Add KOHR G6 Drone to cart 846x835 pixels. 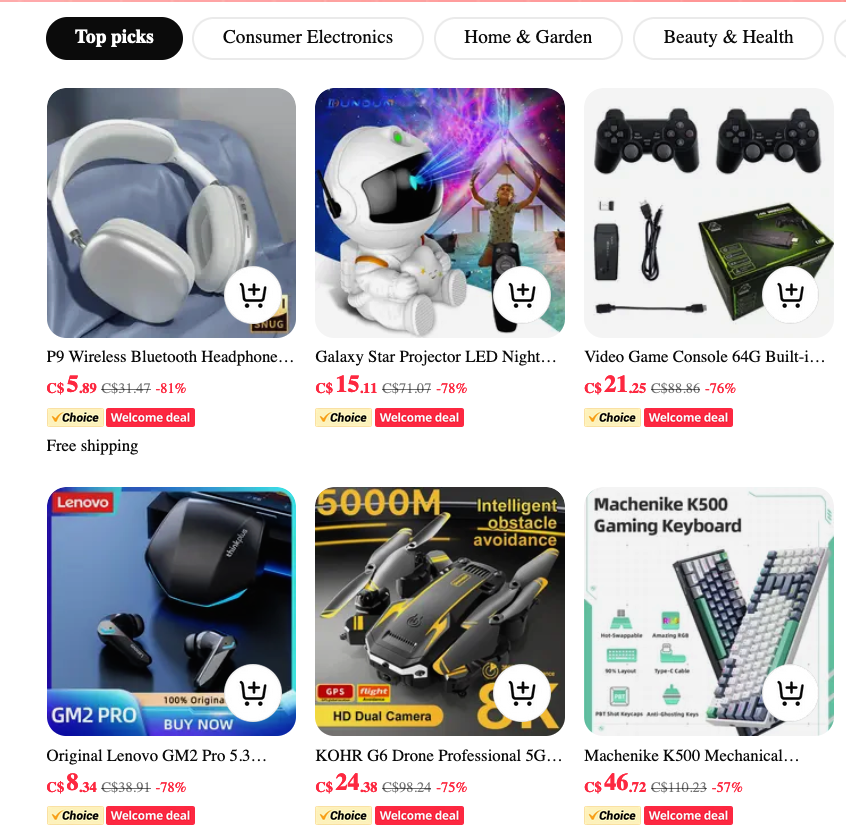click(522, 693)
